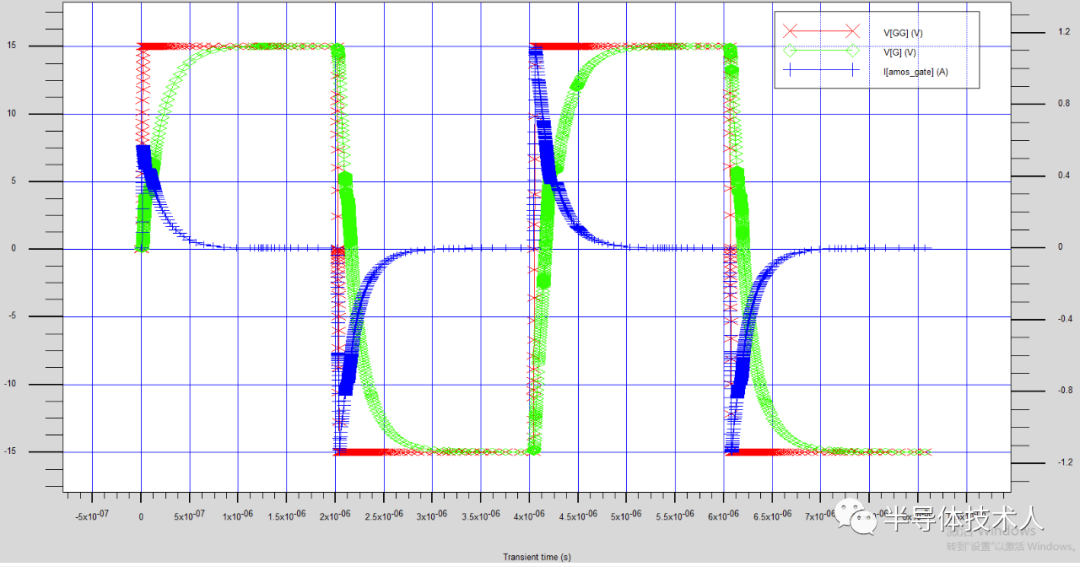Click the 15 label on left voltage axis
This screenshot has height=567, width=1080.
pyautogui.click(x=12, y=45)
